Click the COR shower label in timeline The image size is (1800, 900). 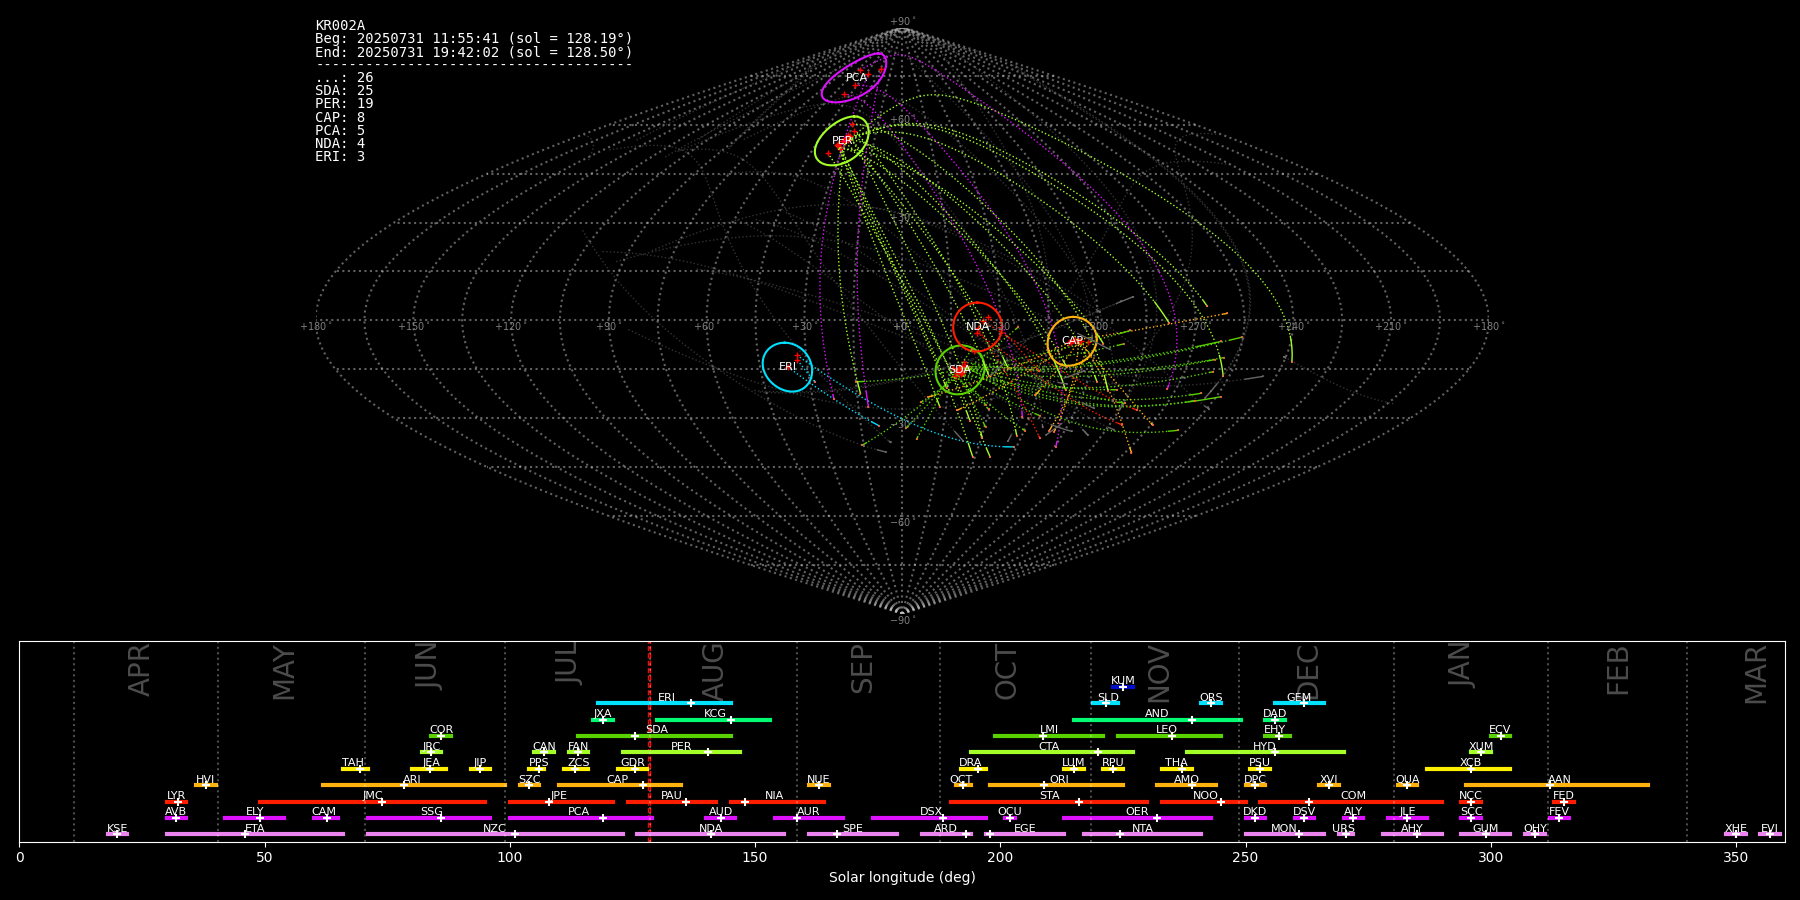pos(441,730)
